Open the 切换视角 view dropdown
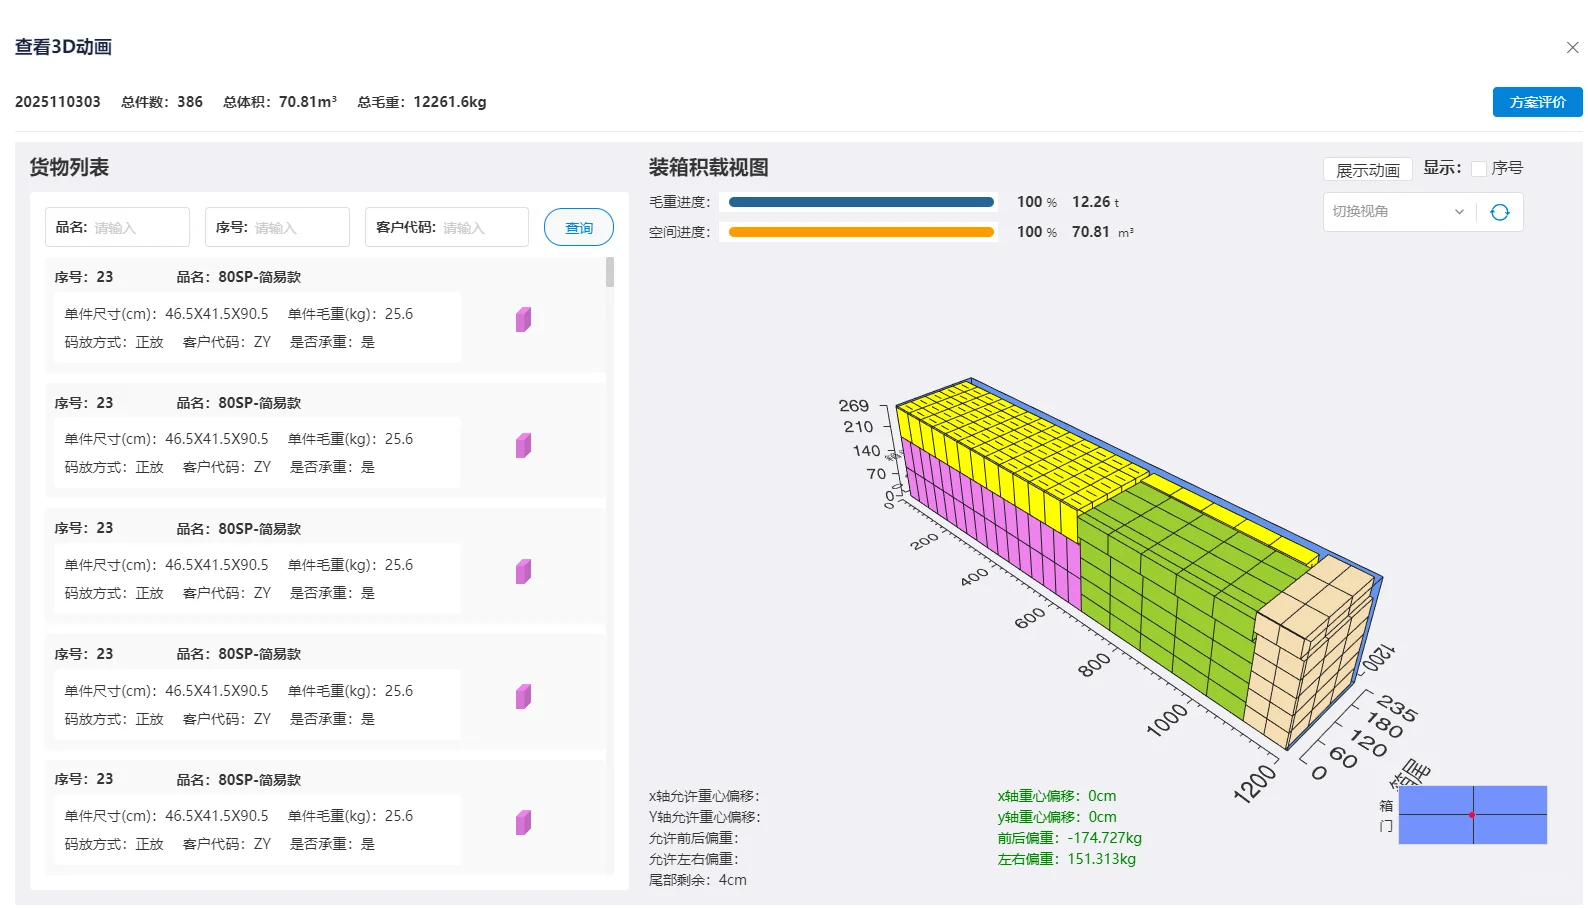This screenshot has width=1588, height=908. [x=1398, y=212]
